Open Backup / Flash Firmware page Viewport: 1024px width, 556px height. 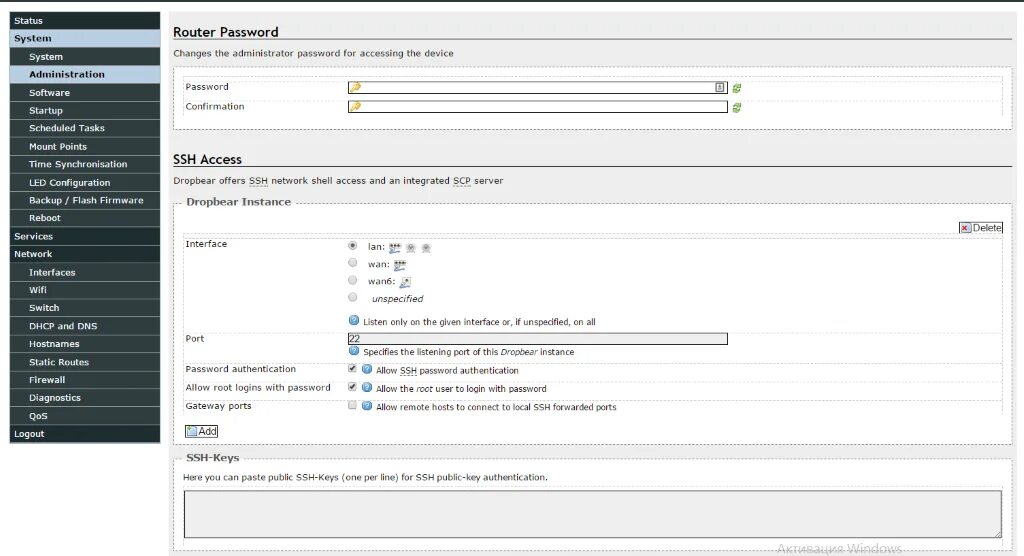click(86, 200)
